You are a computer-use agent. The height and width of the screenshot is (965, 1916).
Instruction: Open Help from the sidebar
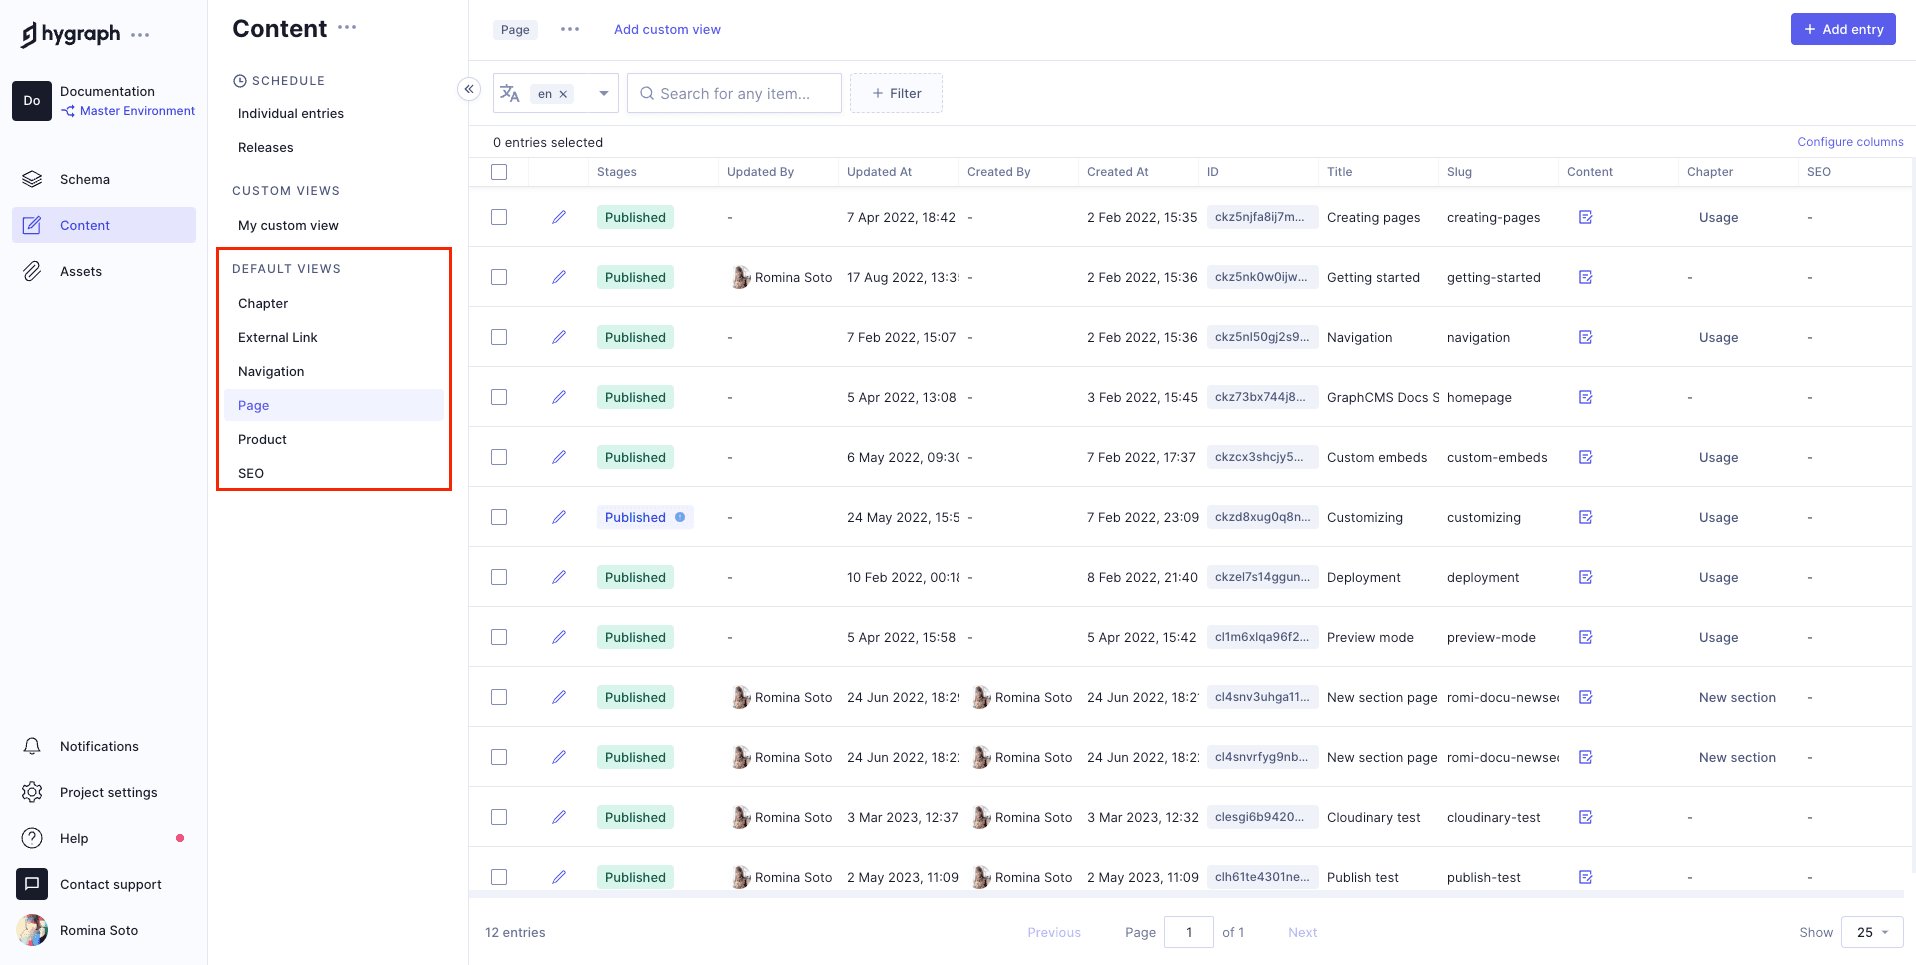(x=73, y=838)
